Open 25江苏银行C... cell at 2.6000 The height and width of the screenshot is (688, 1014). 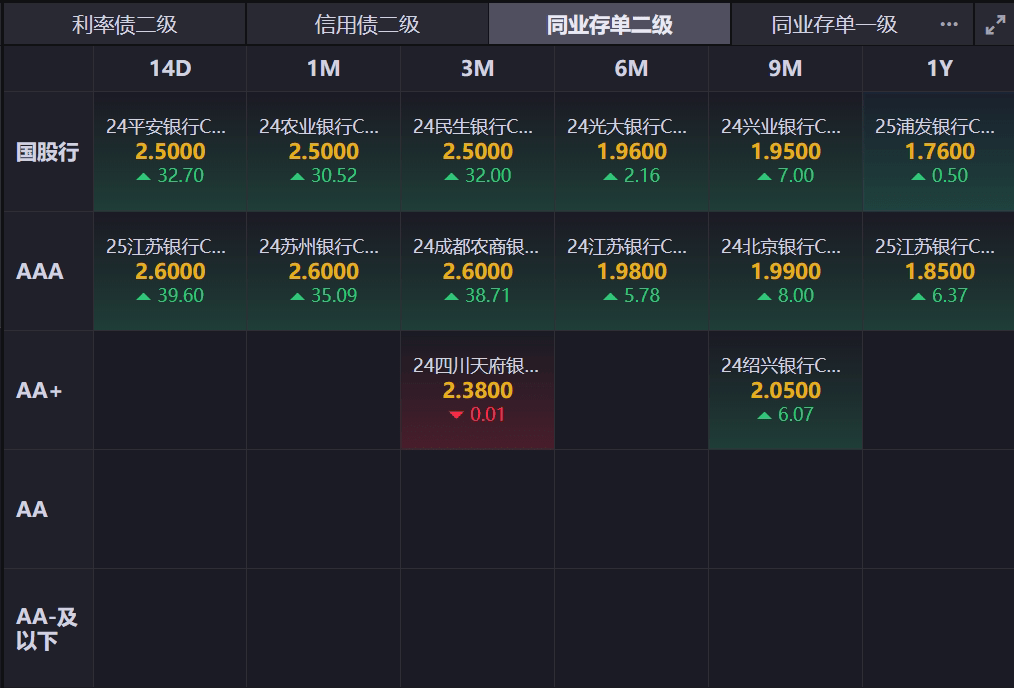pos(170,271)
